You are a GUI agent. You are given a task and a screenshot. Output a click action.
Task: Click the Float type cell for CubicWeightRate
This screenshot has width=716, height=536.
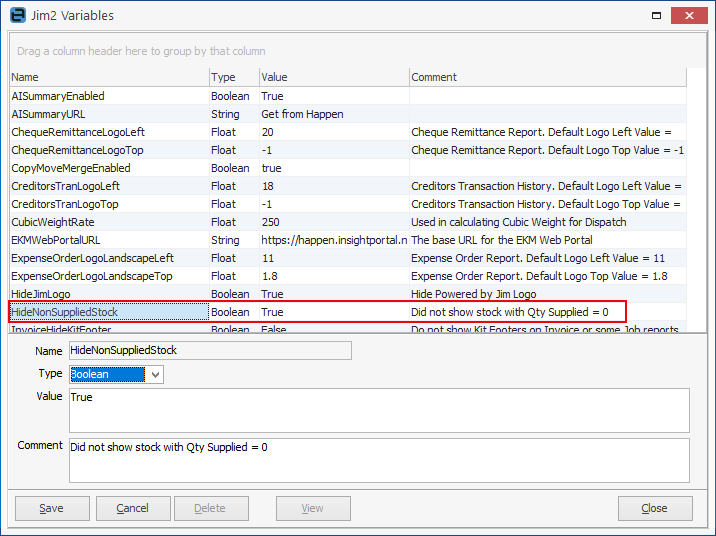coord(234,222)
